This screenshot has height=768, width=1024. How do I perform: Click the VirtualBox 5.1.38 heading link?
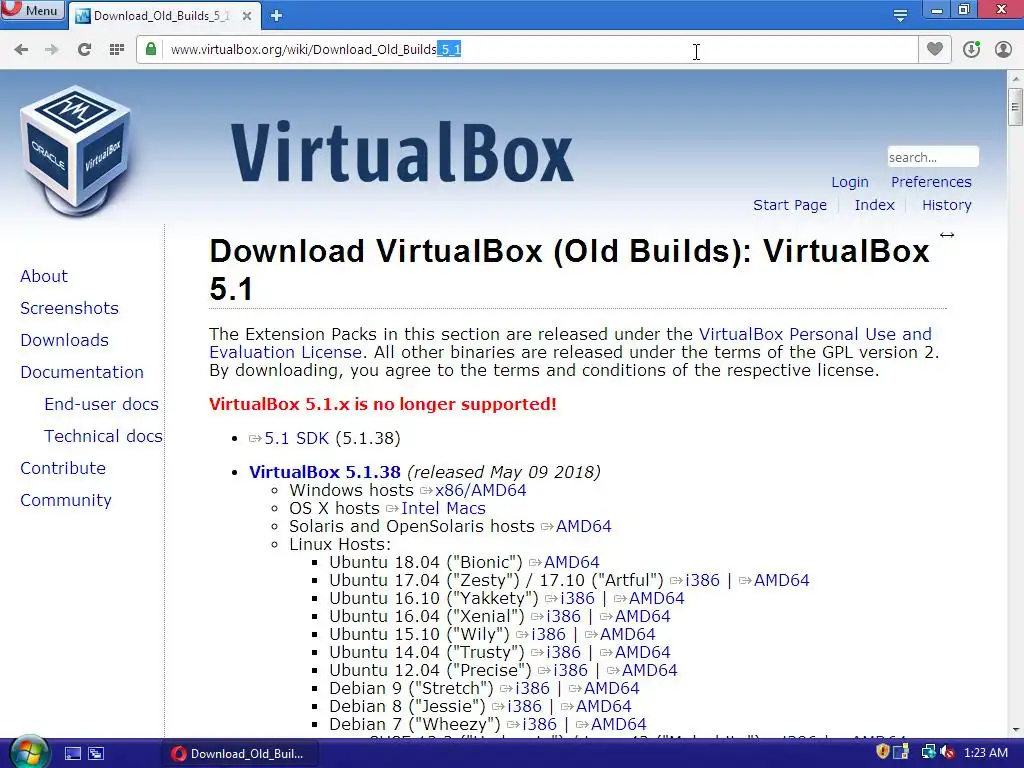click(x=325, y=472)
